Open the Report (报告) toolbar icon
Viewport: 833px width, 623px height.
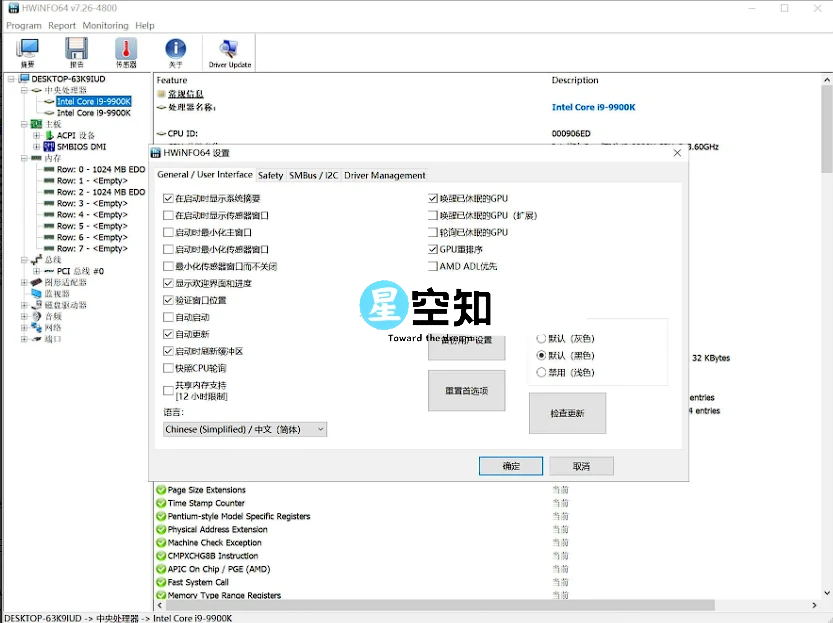[x=75, y=50]
